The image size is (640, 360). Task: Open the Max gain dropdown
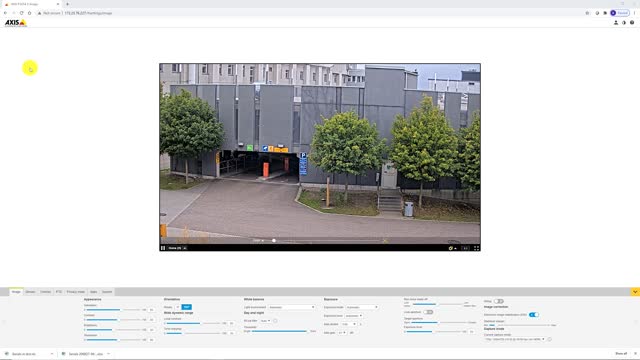coord(342,333)
